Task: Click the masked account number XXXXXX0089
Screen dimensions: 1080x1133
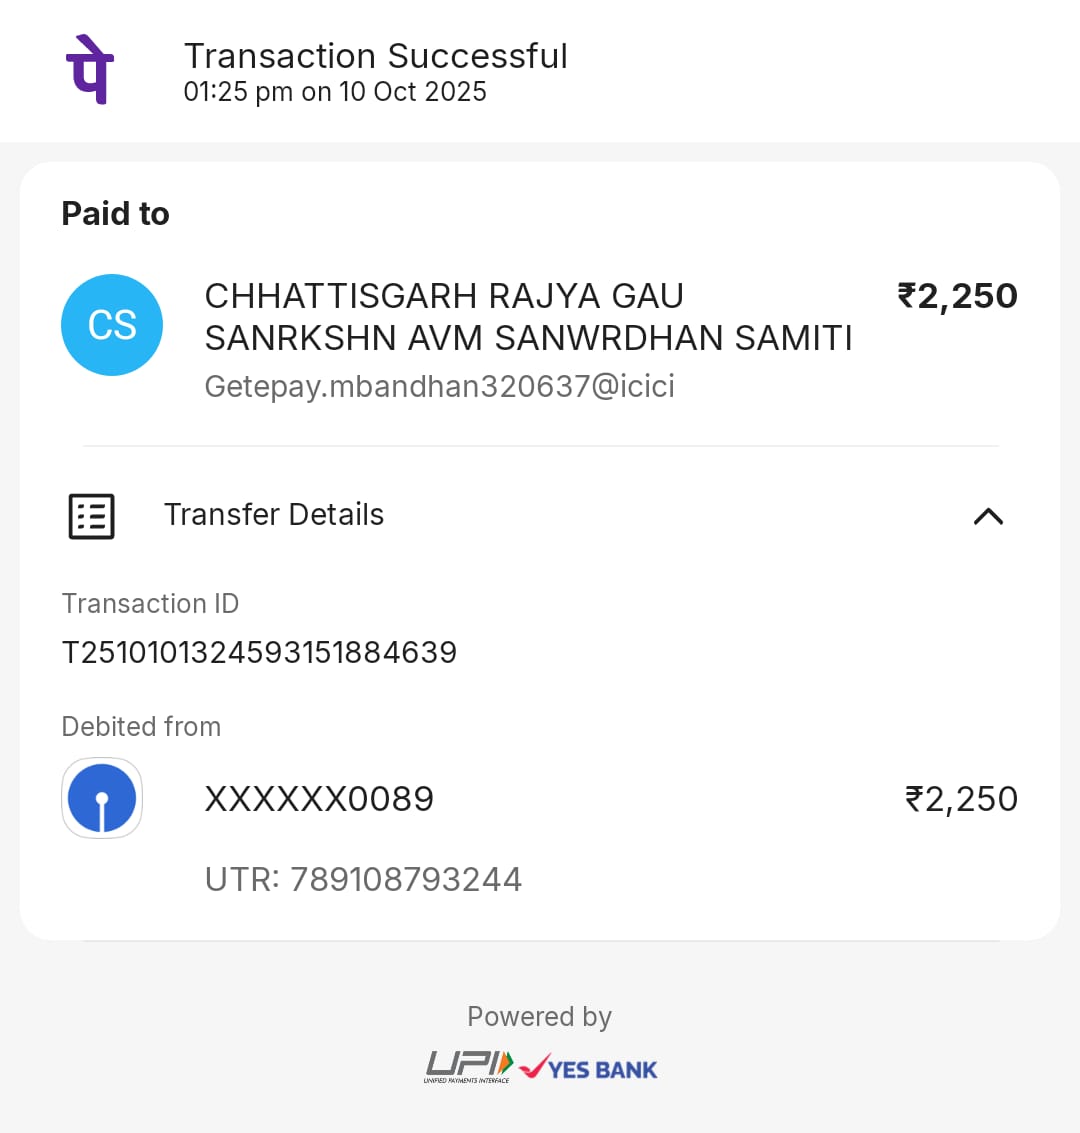Action: click(x=319, y=799)
